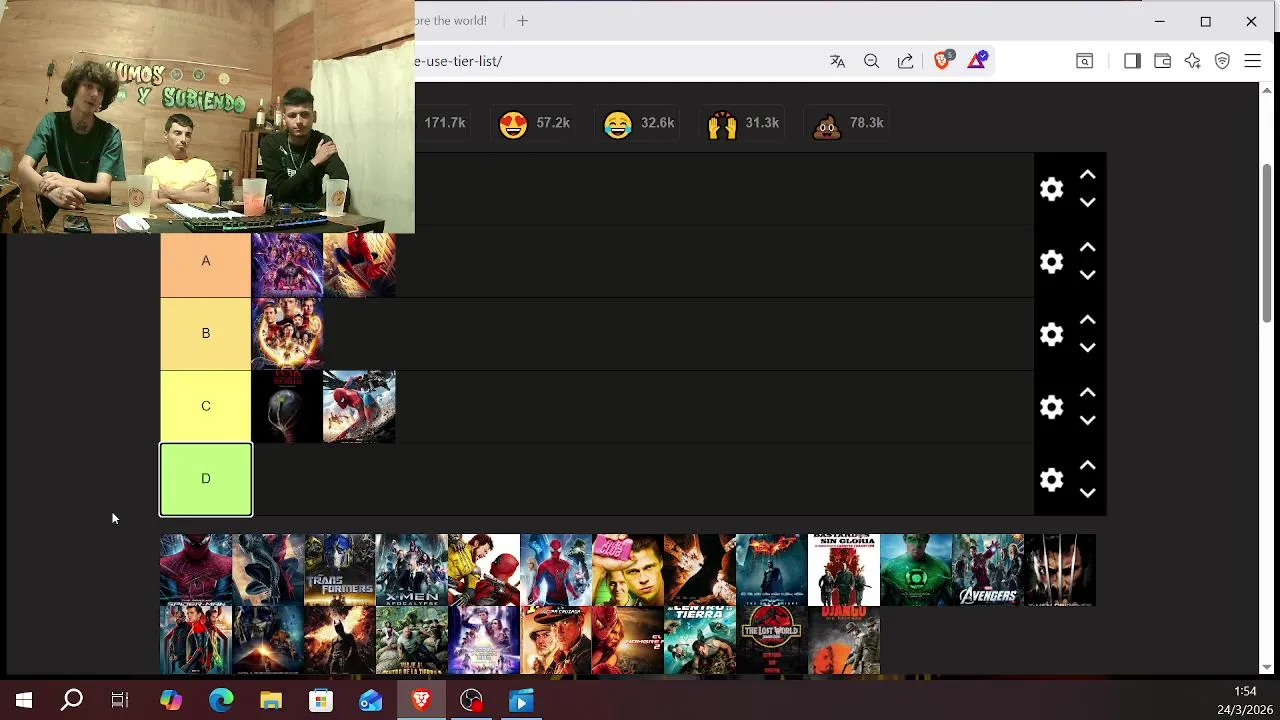Open settings gear for tier C row
This screenshot has width=1280, height=720.
pyautogui.click(x=1051, y=408)
